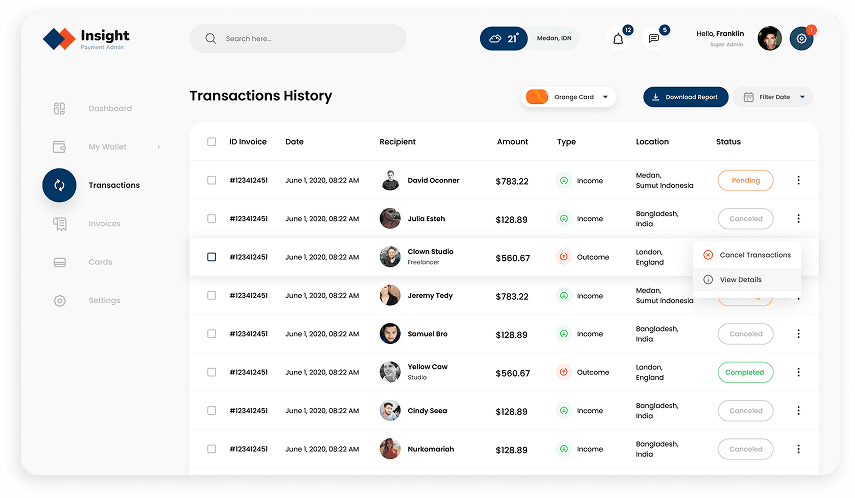This screenshot has width=855, height=498.
Task: Click the Canceled status on Julia Esteh row
Action: (745, 219)
